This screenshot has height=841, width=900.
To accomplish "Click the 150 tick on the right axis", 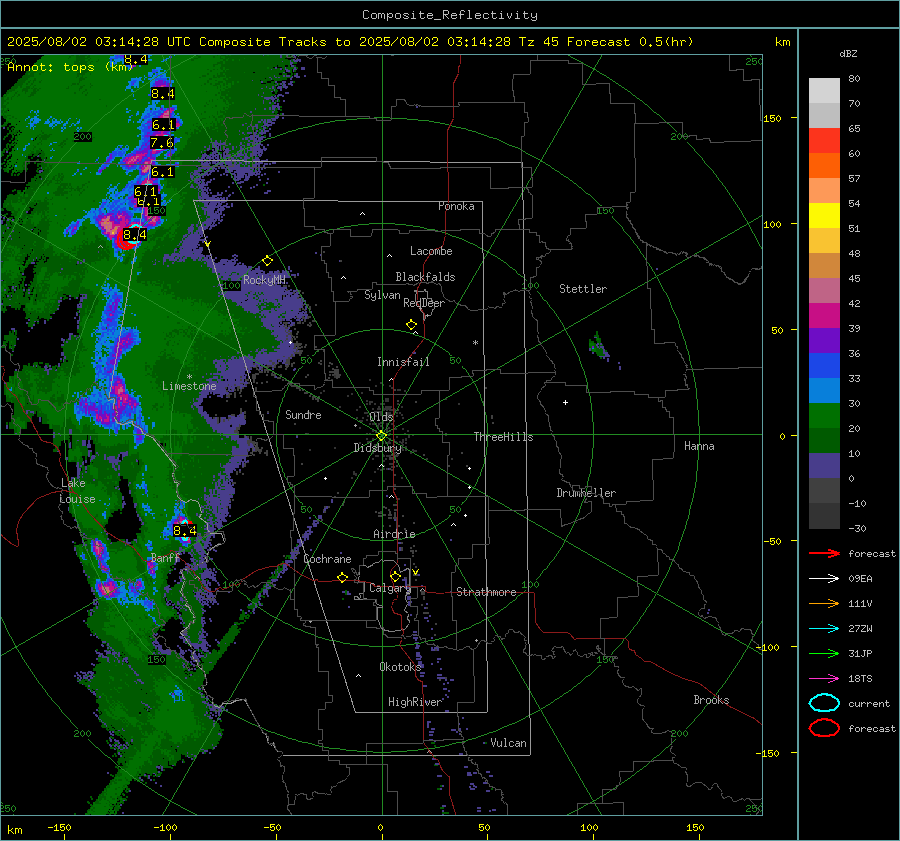I will (772, 118).
